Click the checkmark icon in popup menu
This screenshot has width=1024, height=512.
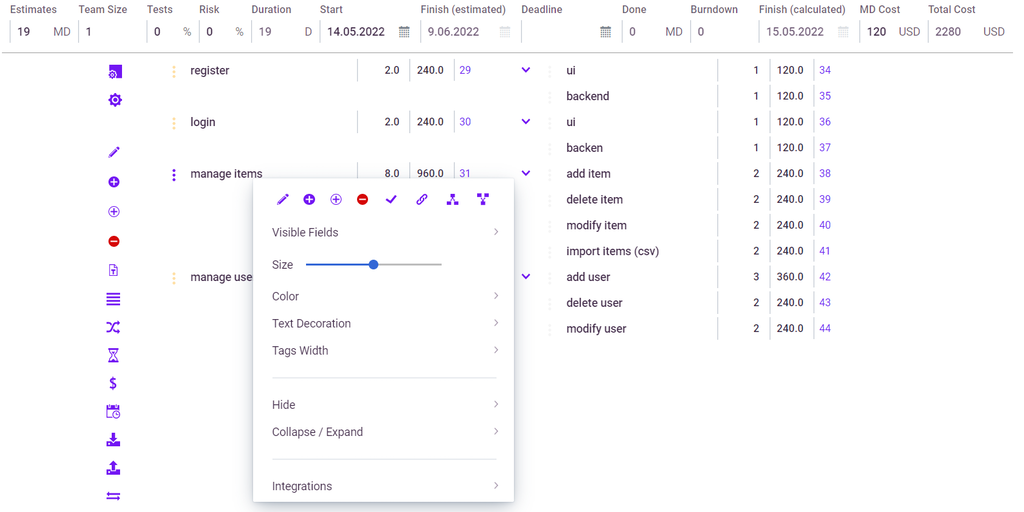tap(391, 199)
